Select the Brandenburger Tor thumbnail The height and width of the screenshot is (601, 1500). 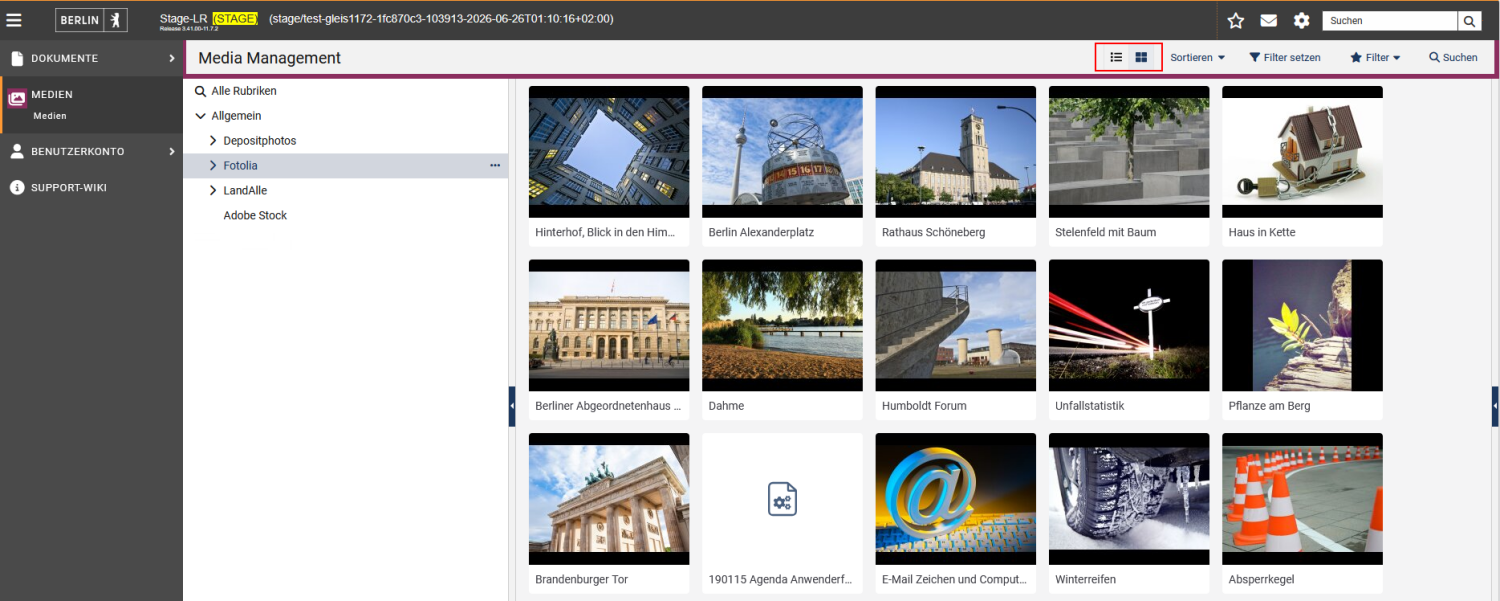click(609, 499)
